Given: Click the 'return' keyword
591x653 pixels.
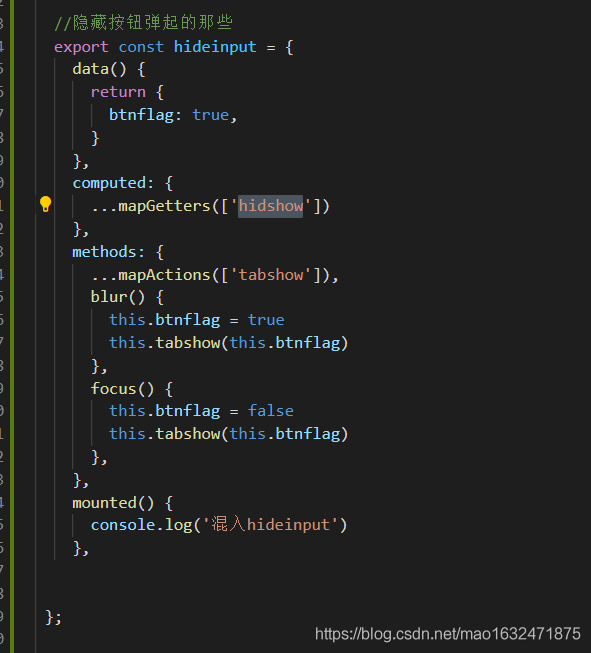Looking at the screenshot, I should pyautogui.click(x=118, y=92).
